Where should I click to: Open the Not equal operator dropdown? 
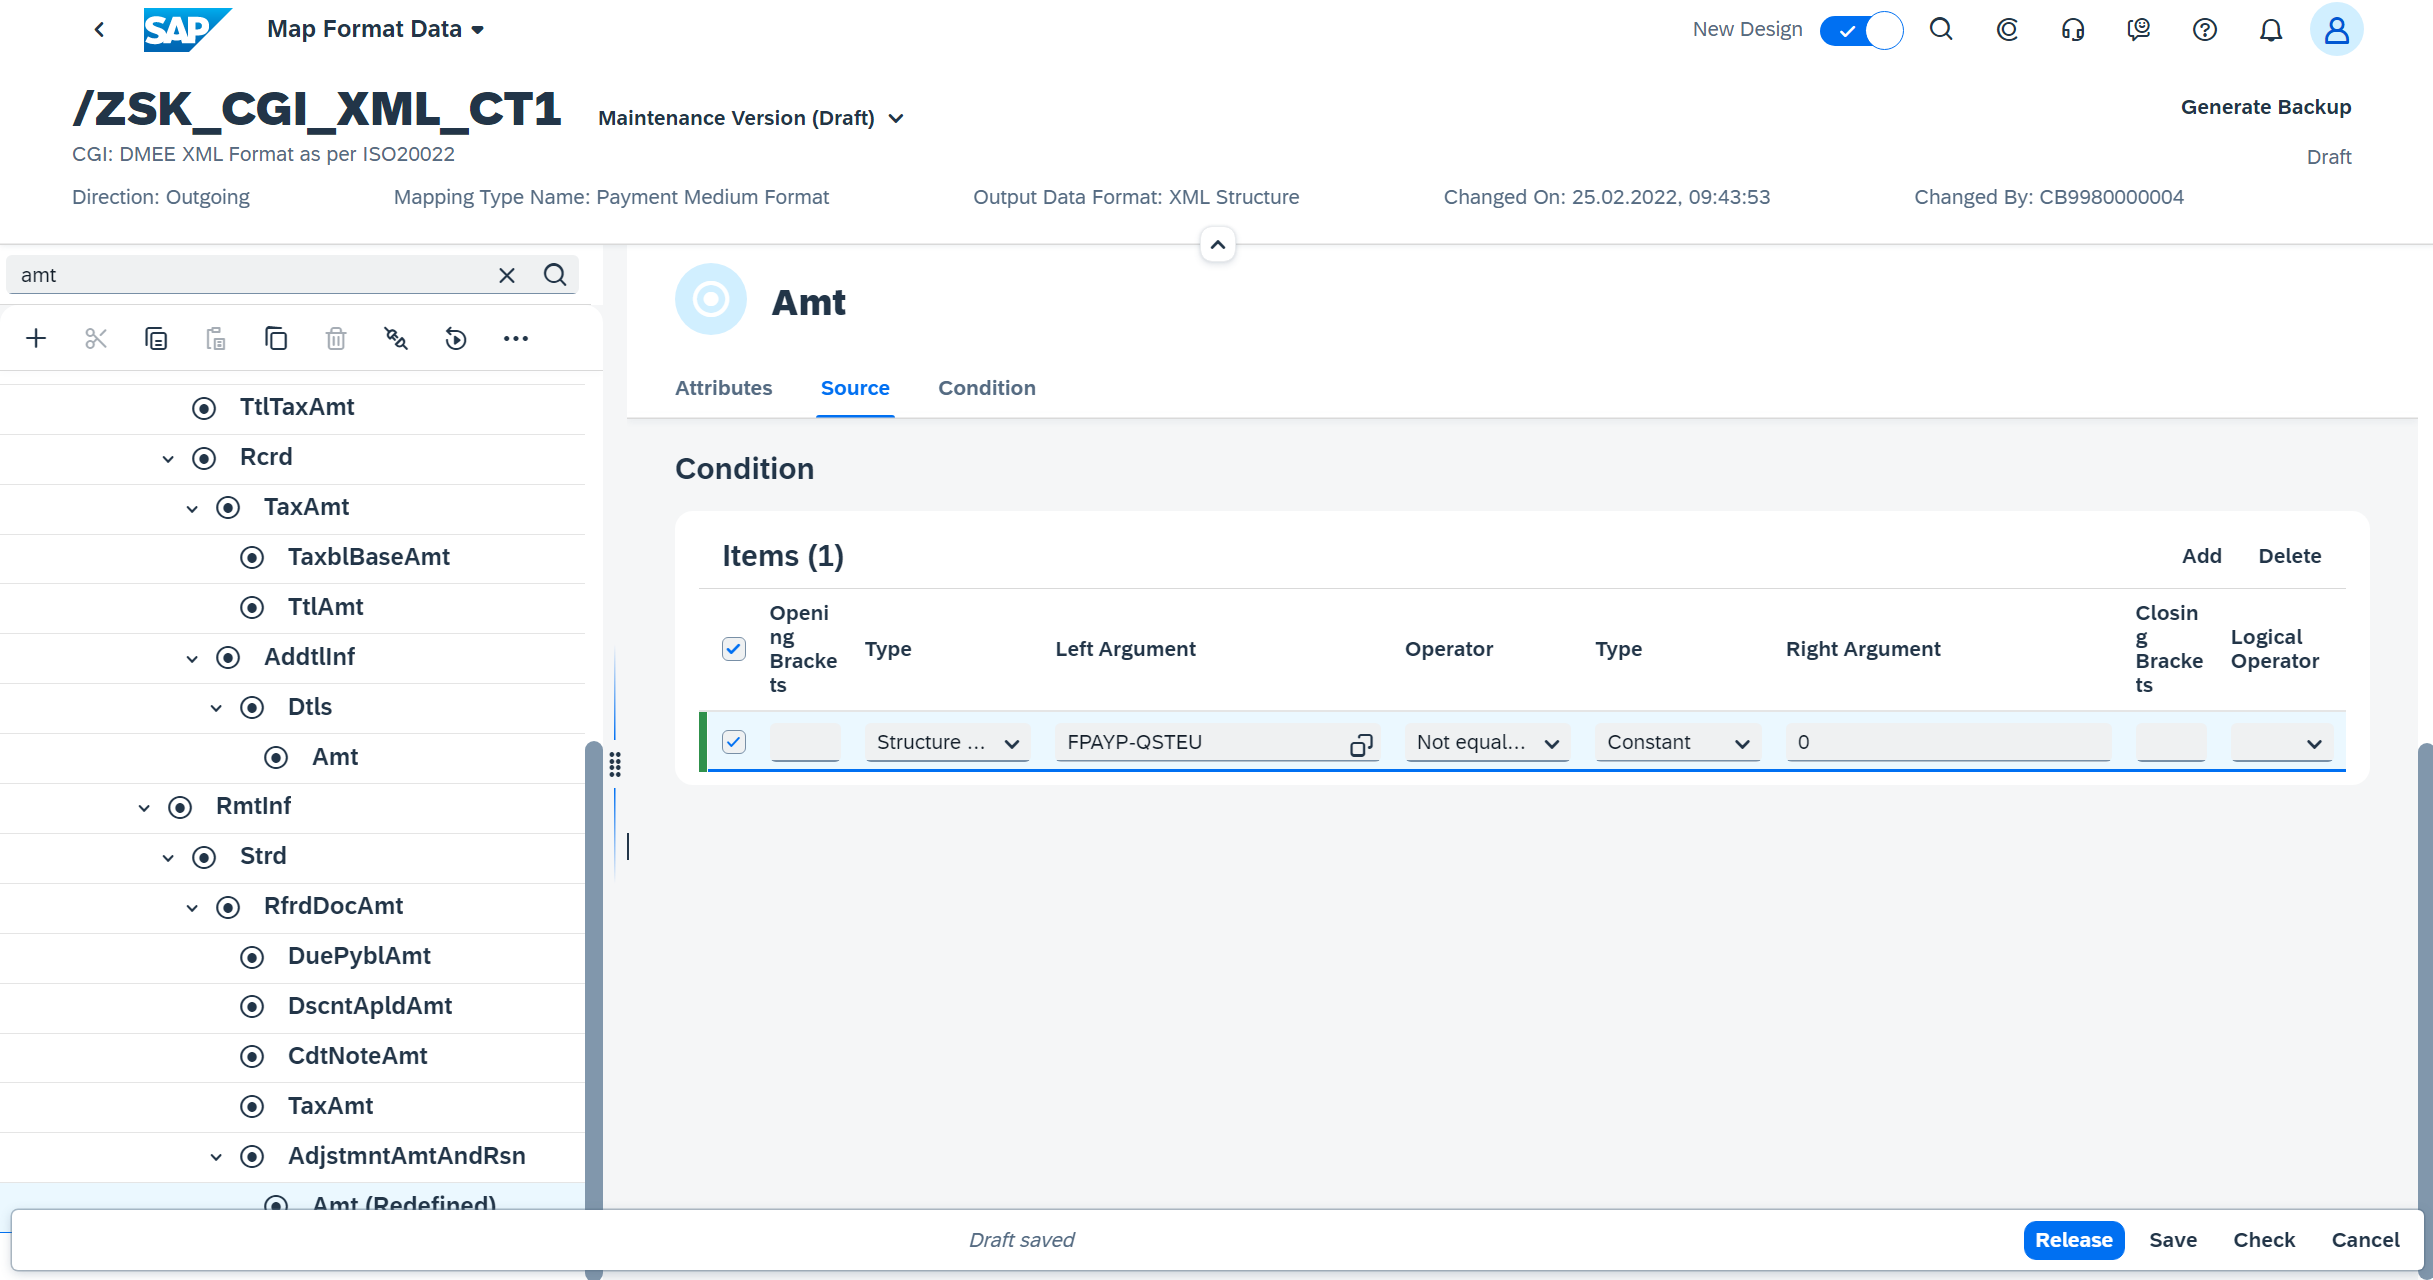(1487, 743)
